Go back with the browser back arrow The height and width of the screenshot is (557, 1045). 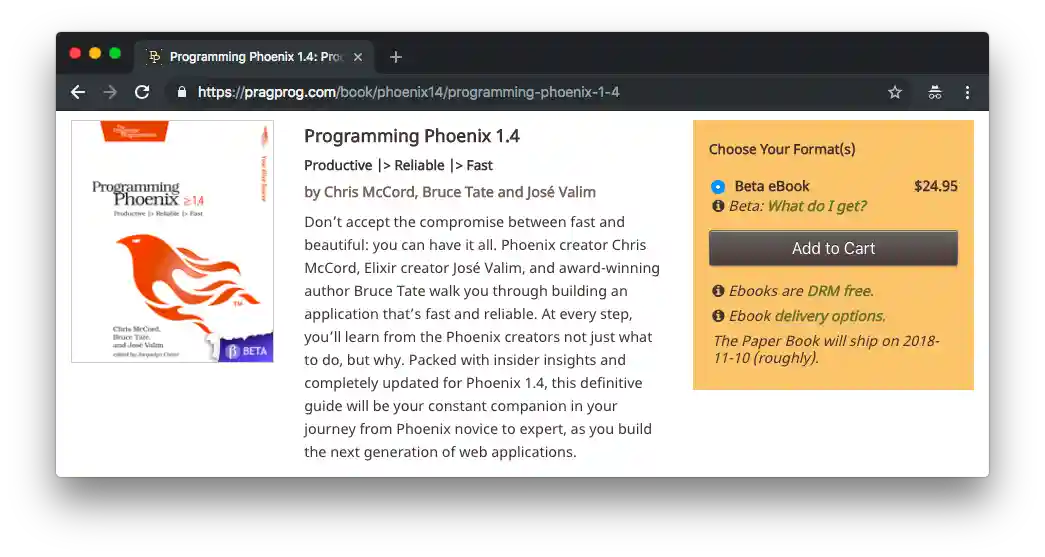[x=78, y=92]
